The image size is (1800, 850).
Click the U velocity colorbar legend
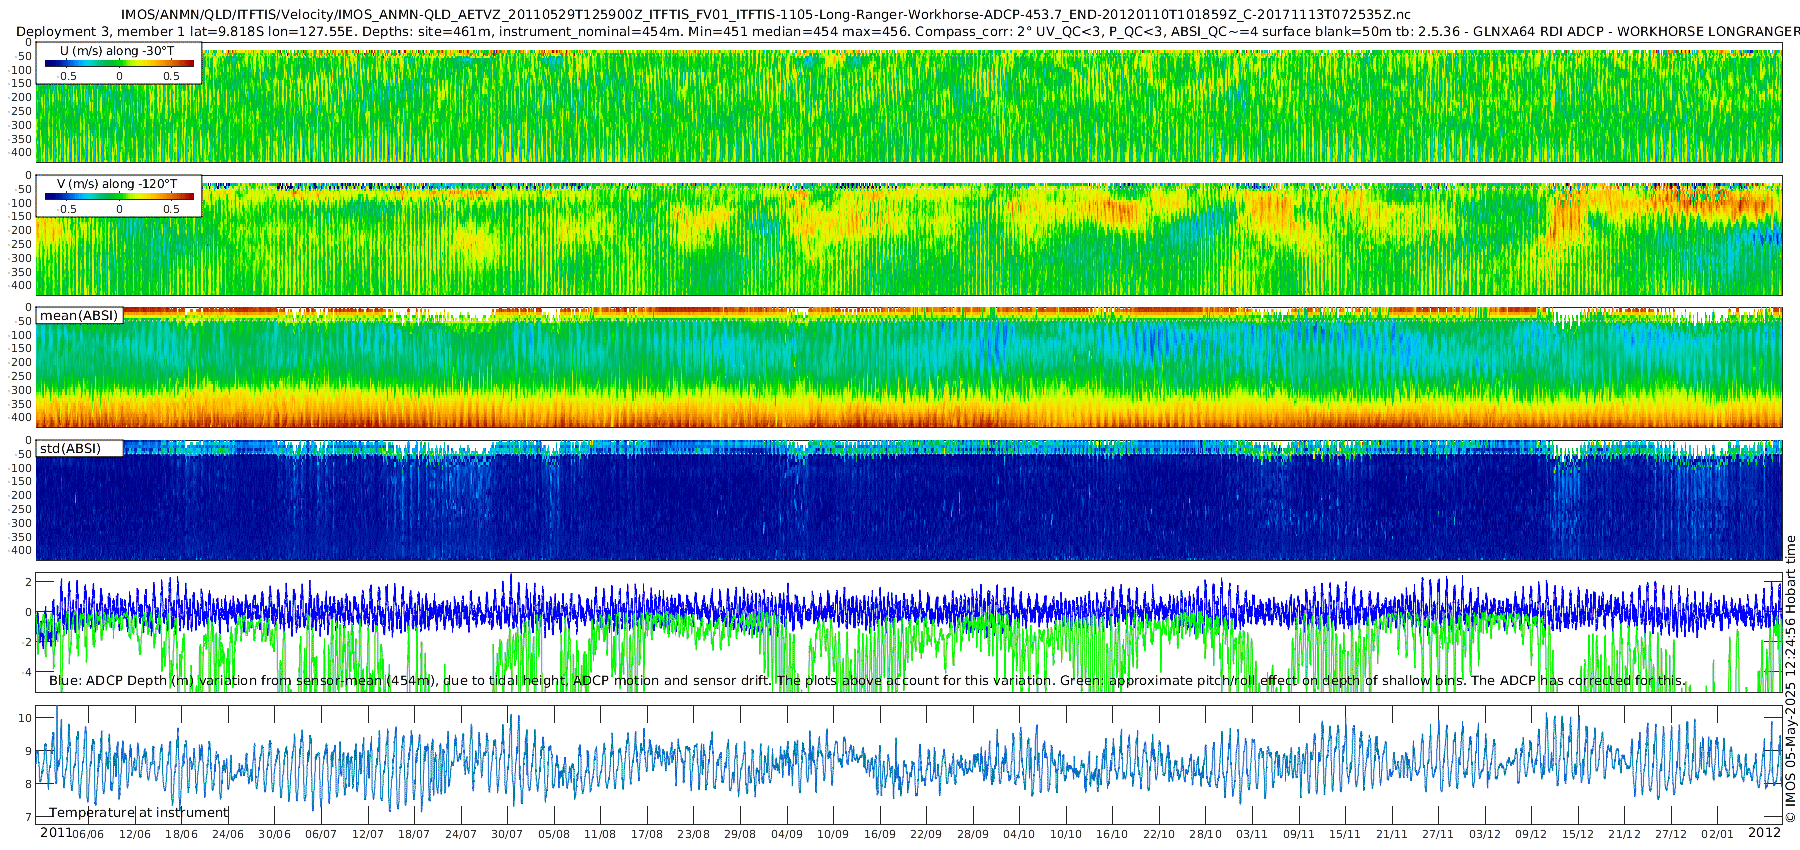pos(119,63)
